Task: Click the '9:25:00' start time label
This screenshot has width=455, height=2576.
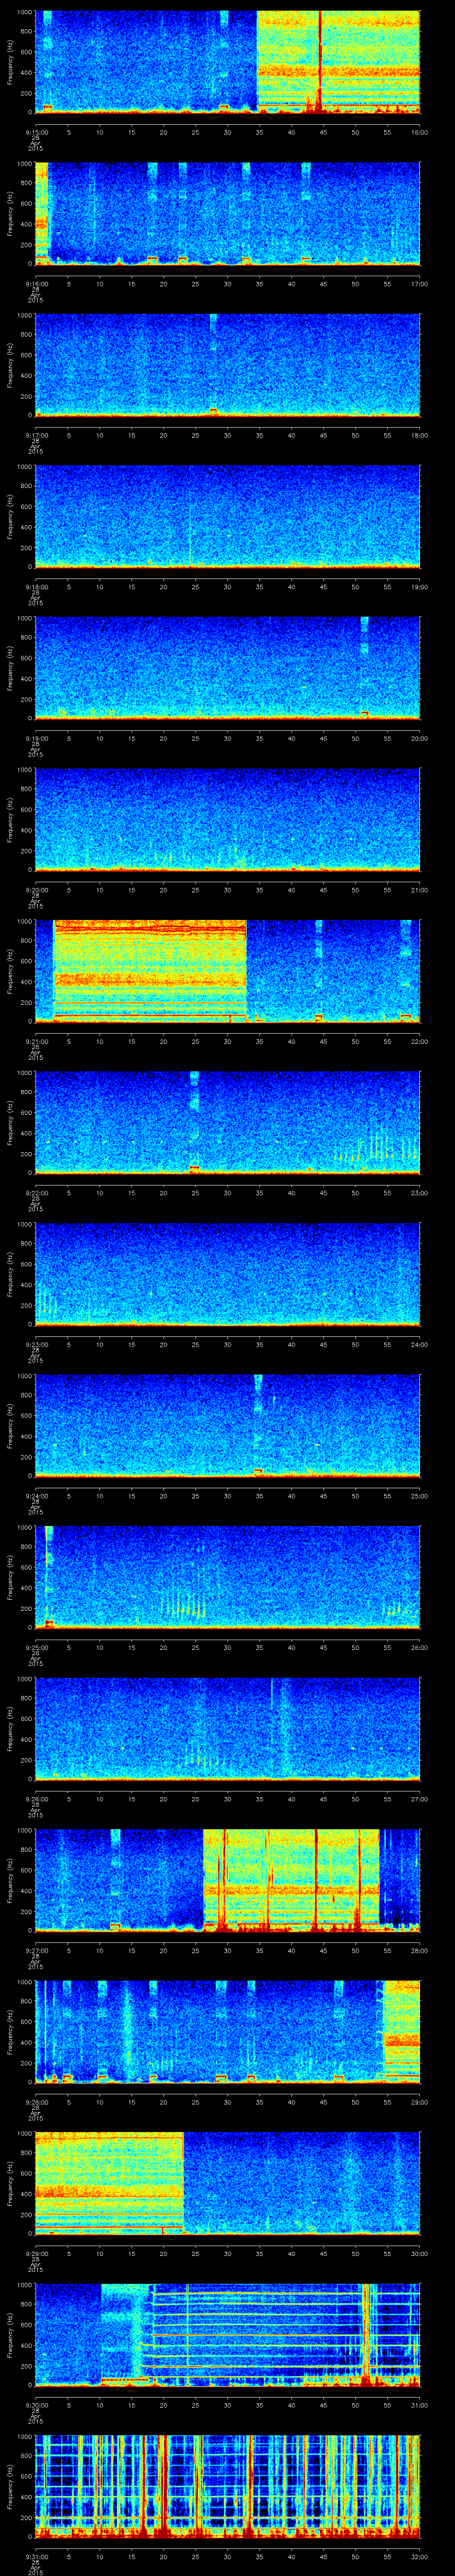Action: tap(36, 1647)
